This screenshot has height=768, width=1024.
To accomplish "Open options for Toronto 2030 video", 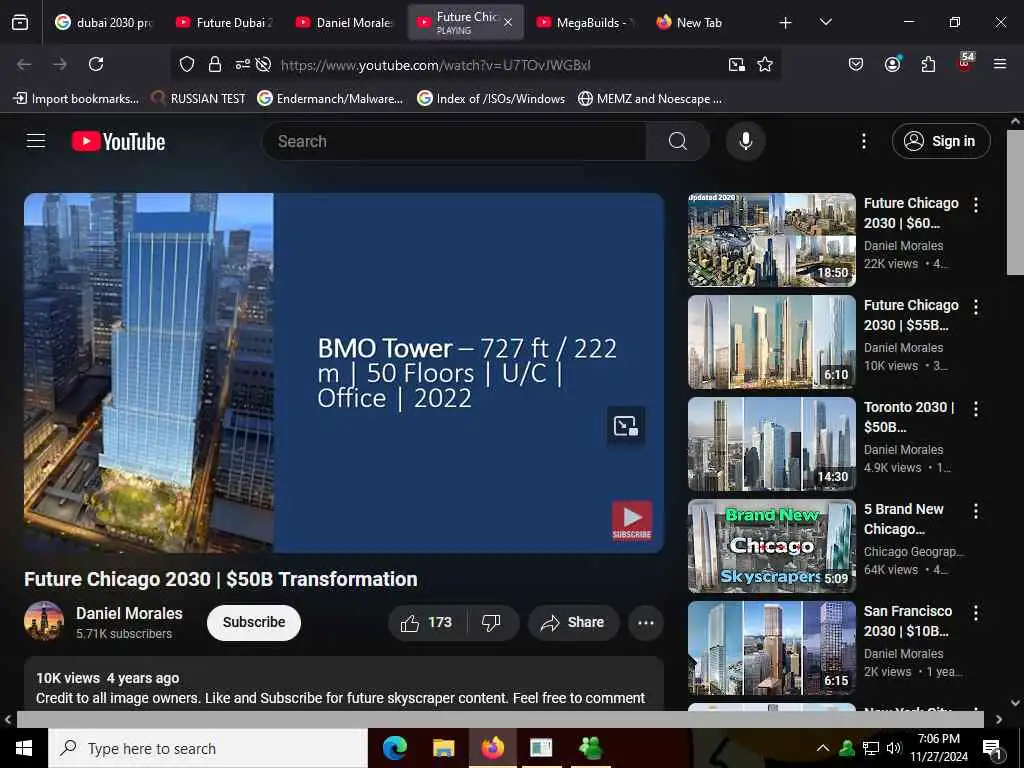I will click(x=976, y=409).
